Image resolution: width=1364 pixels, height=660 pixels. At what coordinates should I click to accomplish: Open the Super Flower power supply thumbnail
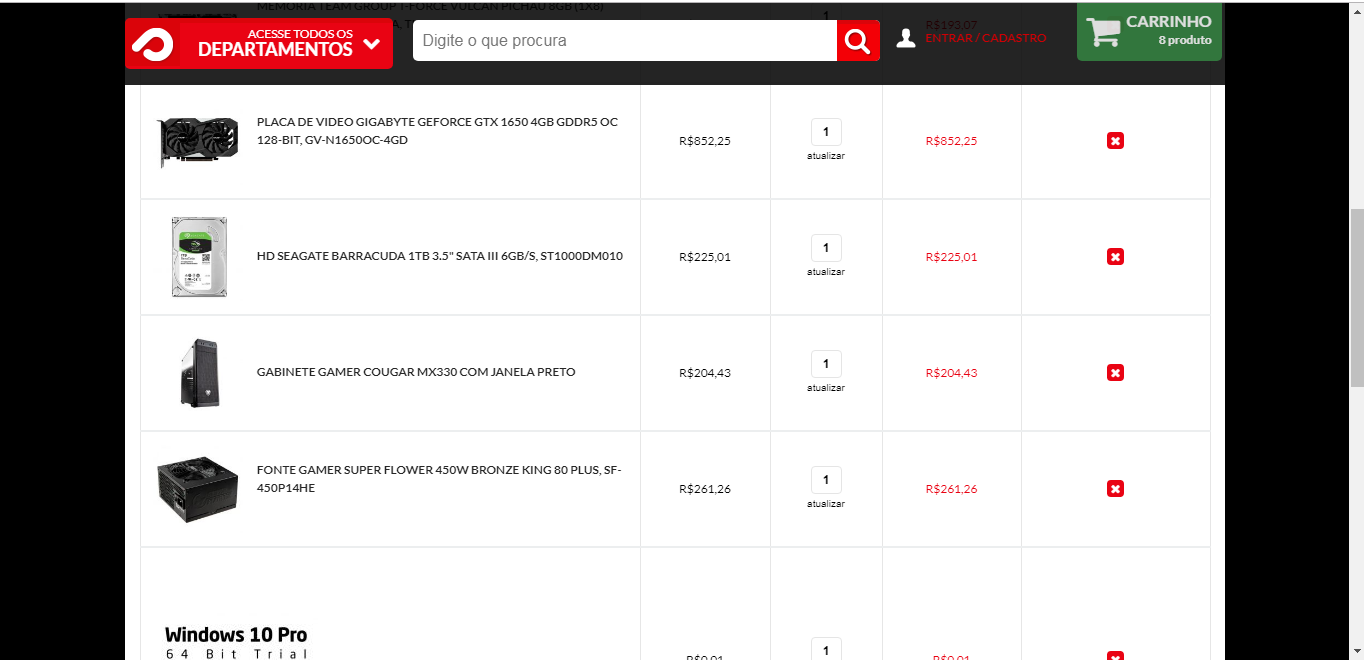tap(198, 490)
